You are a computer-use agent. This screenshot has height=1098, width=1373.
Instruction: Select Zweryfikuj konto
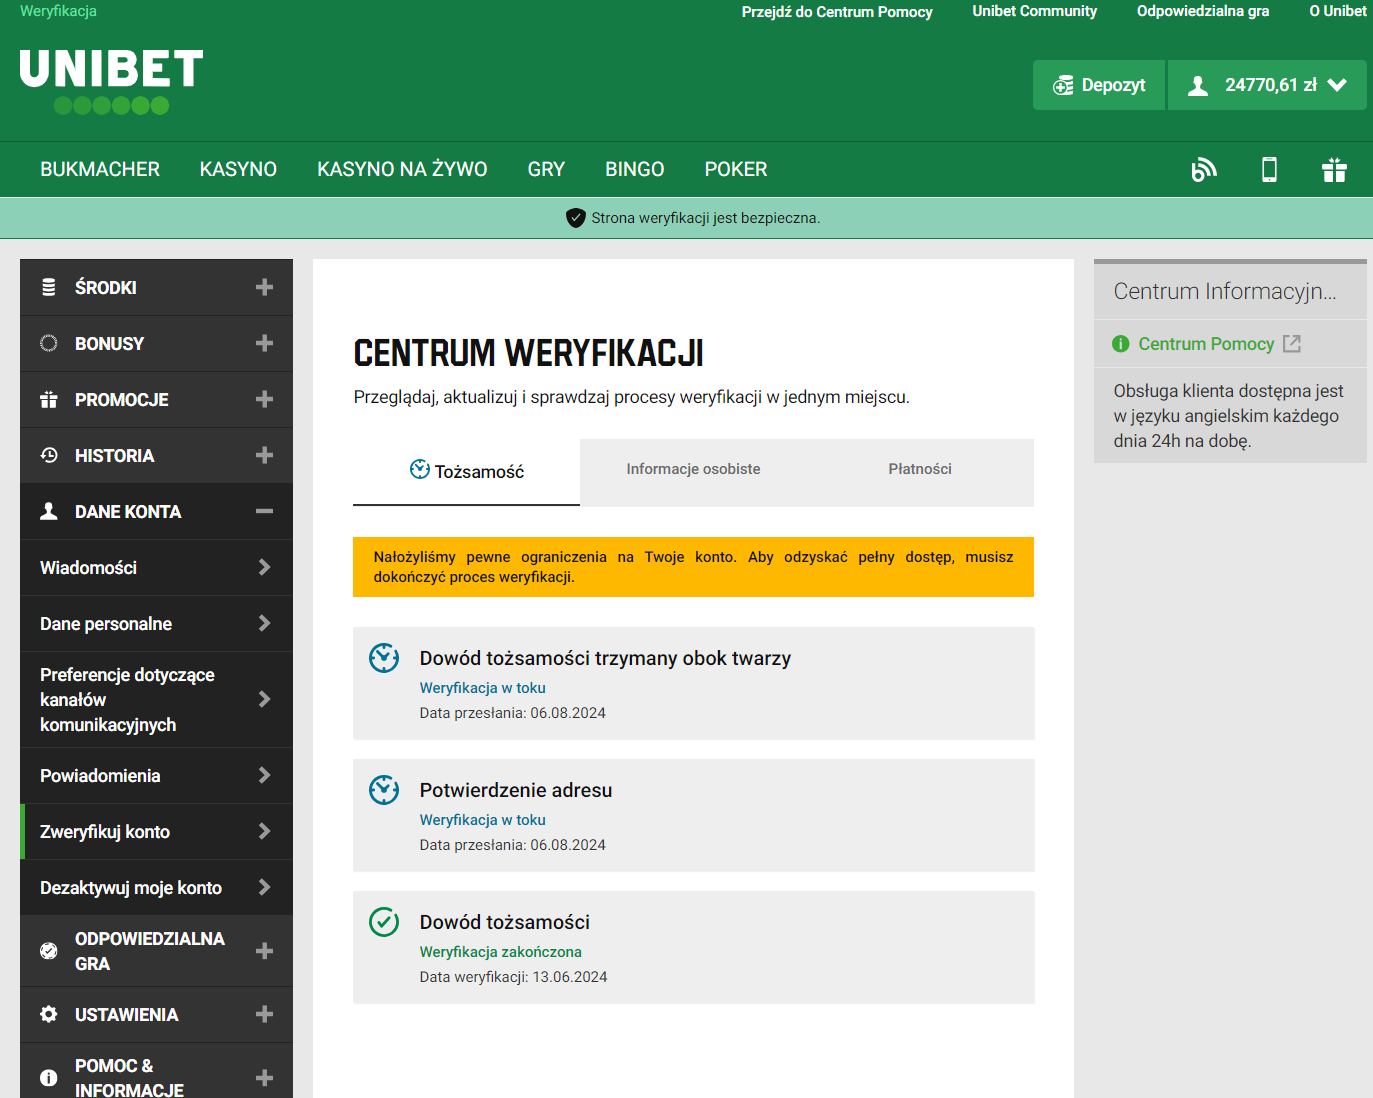click(156, 832)
